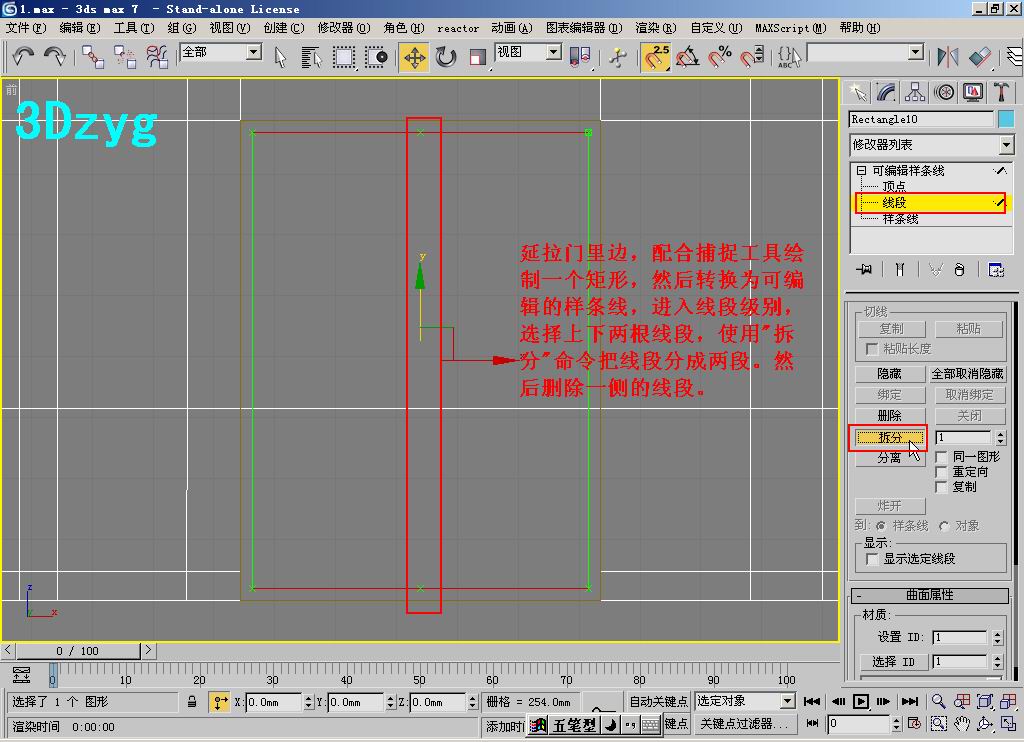Enable the 同一图形 checkbox

[941, 457]
